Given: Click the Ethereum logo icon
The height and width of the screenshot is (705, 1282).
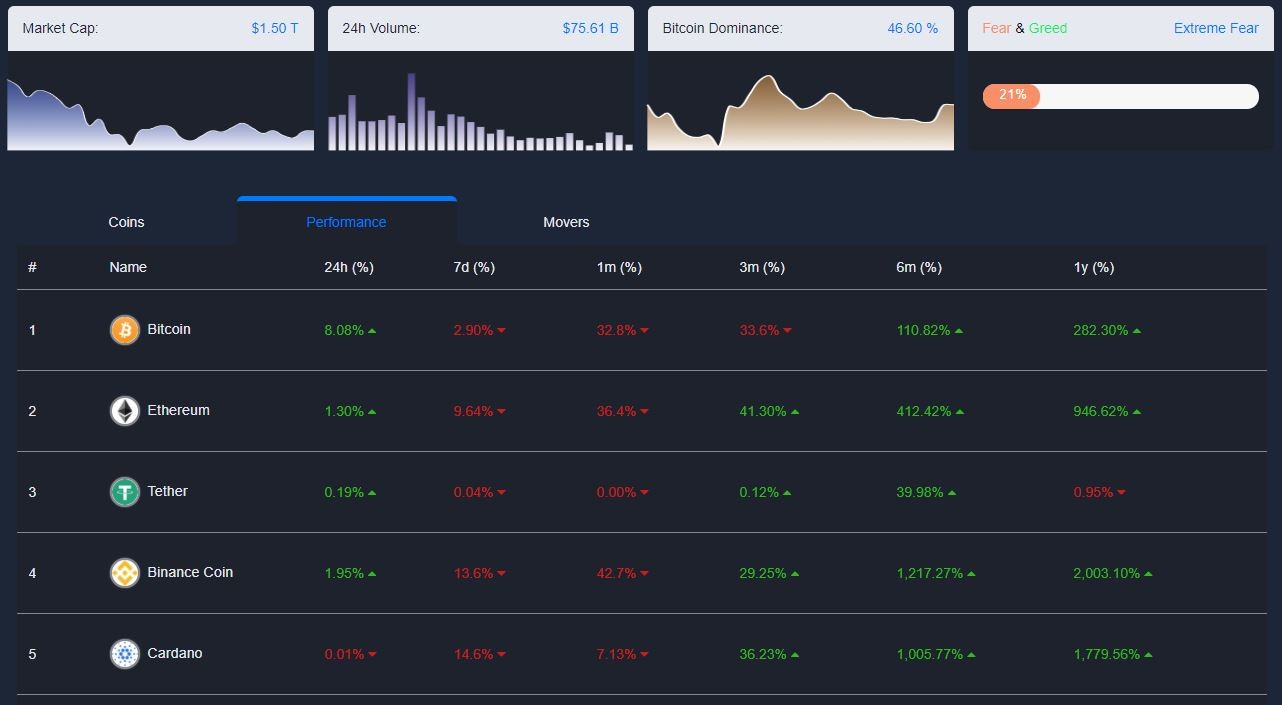Looking at the screenshot, I should coord(124,411).
